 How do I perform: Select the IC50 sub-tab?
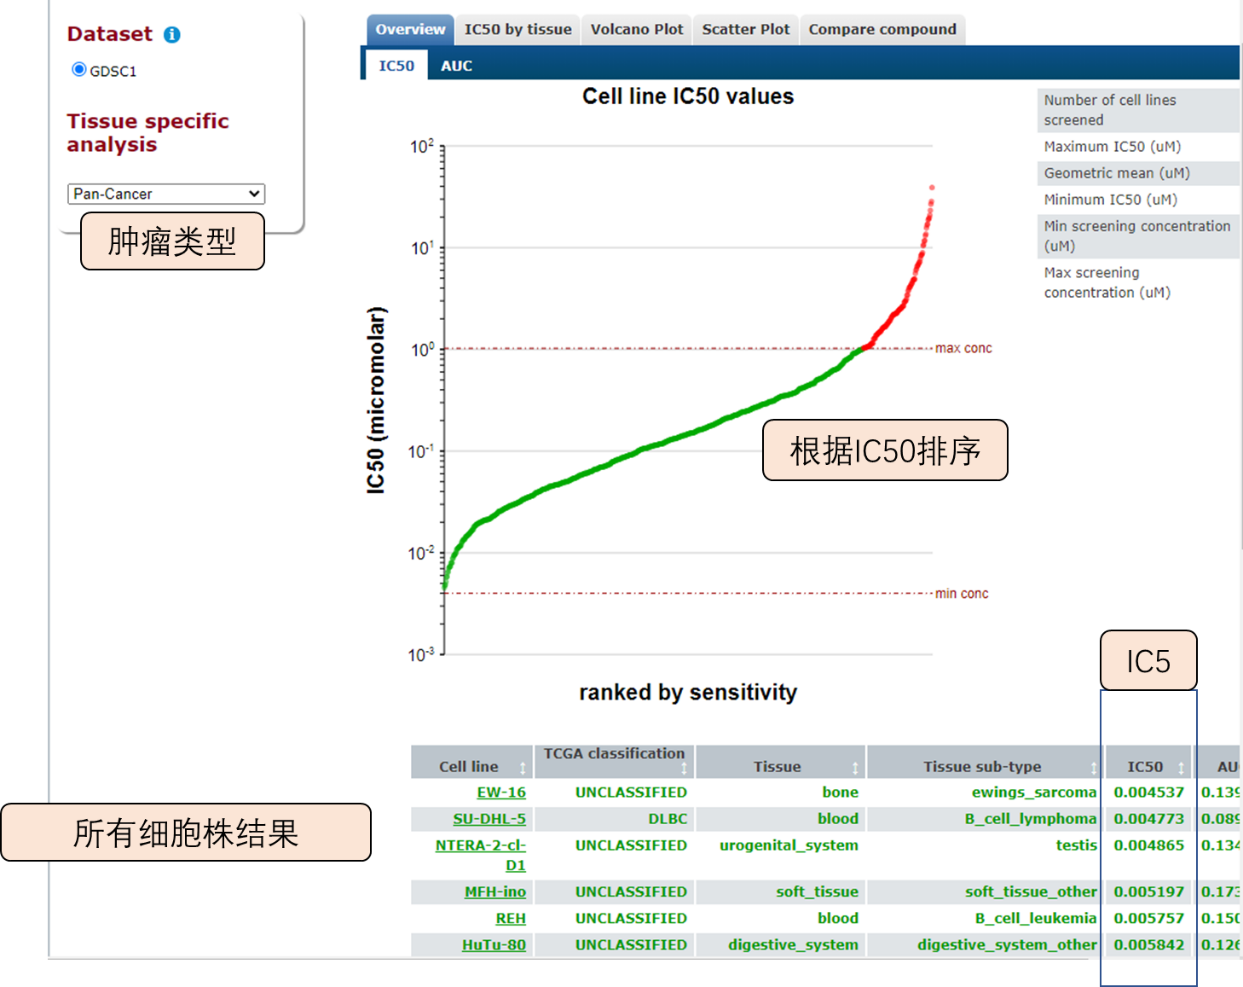396,65
